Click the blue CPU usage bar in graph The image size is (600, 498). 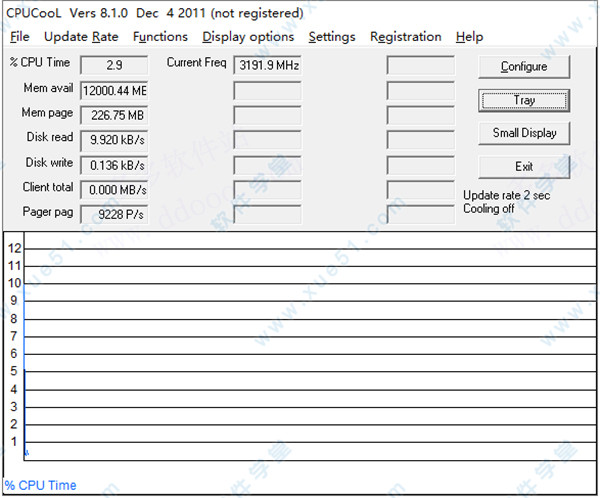pyautogui.click(x=25, y=371)
